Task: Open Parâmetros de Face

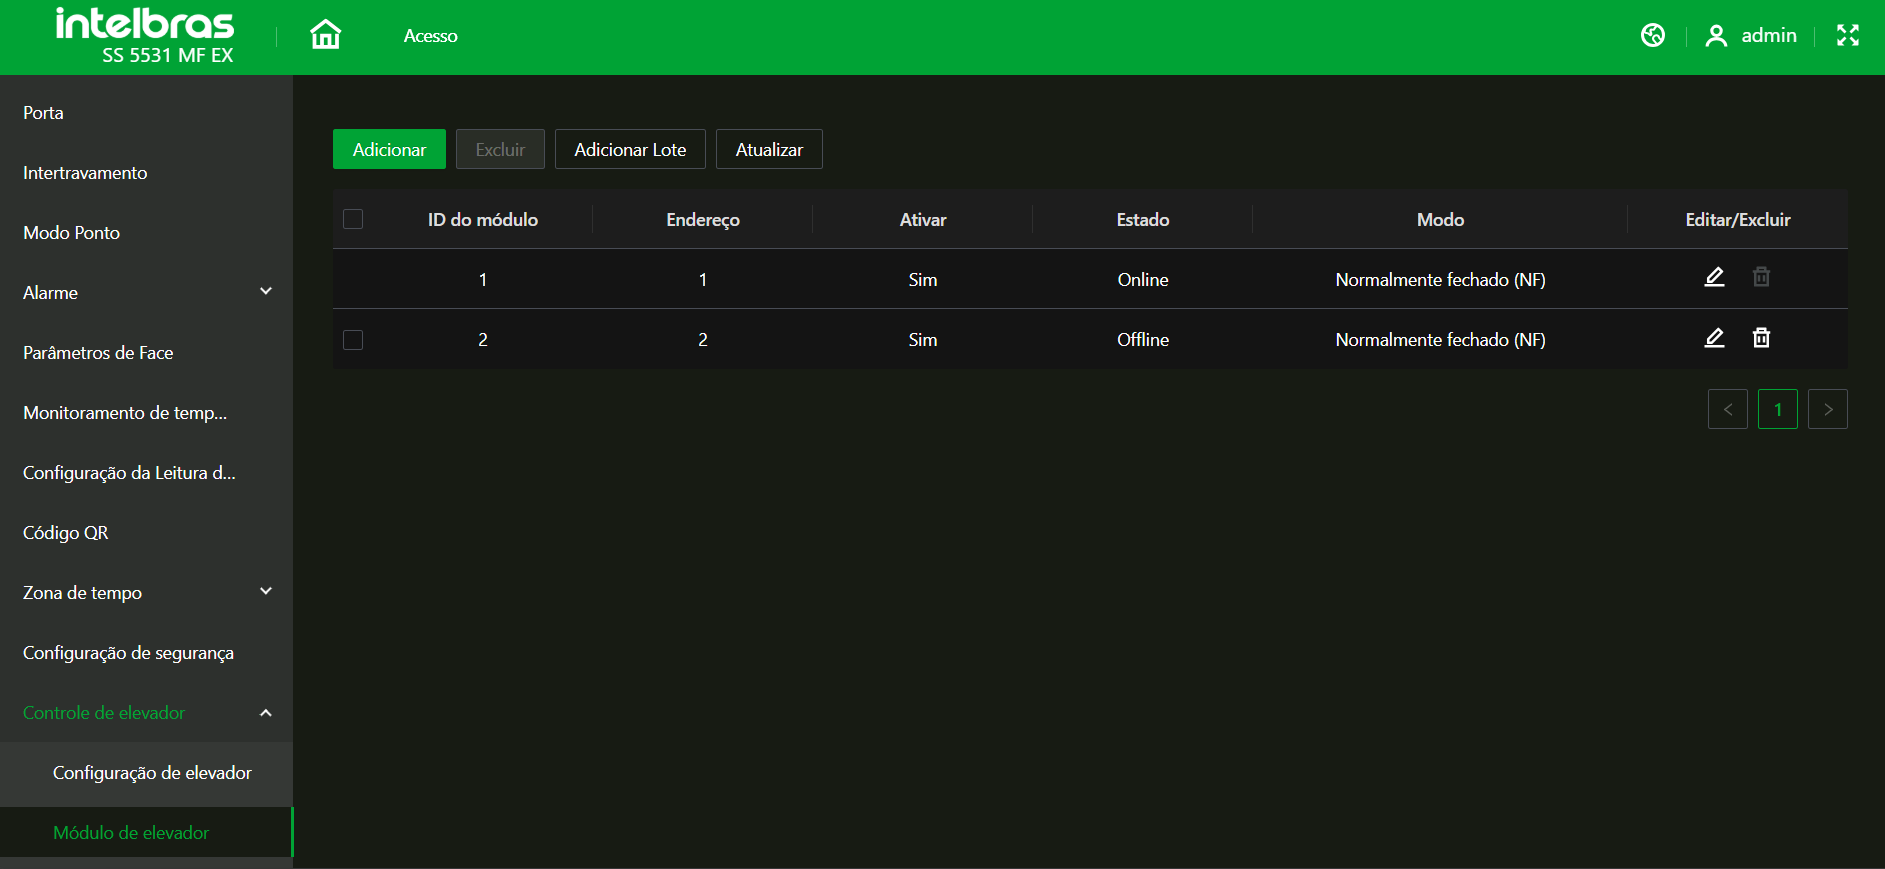Action: [146, 353]
